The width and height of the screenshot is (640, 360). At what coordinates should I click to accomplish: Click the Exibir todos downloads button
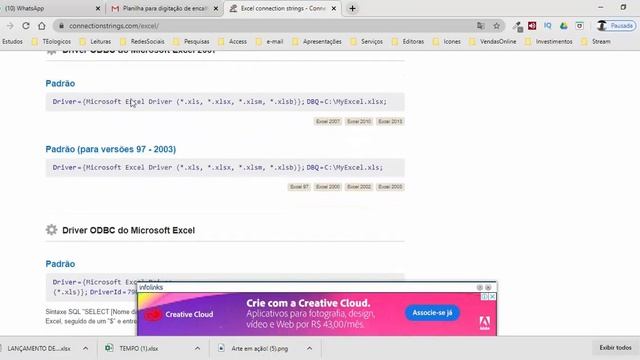(x=615, y=347)
